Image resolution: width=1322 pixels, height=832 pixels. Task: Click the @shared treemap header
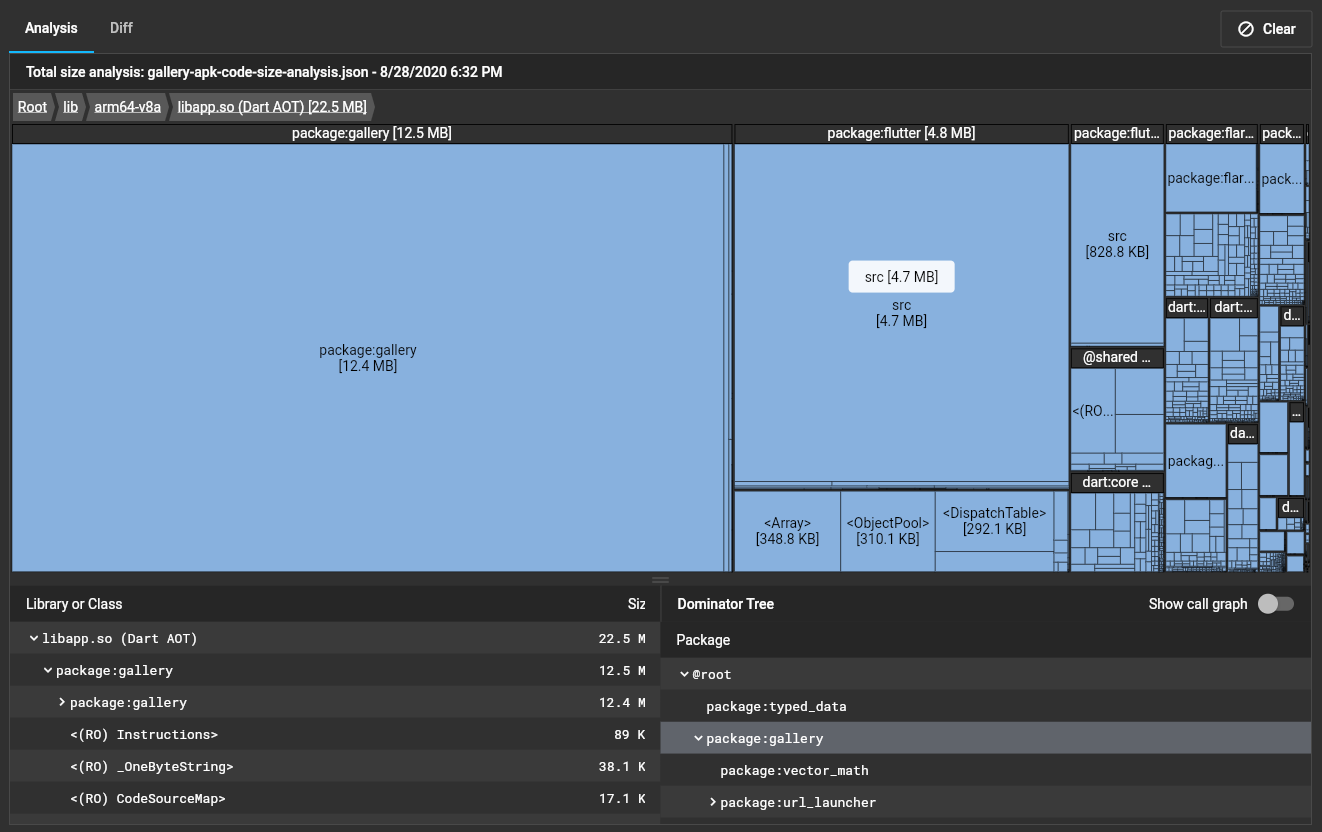(x=1117, y=357)
